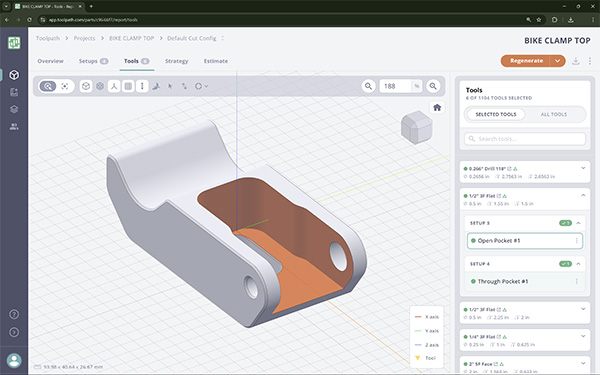
Task: Expand the 1/4" 3F Flat tool card
Action: click(583, 336)
